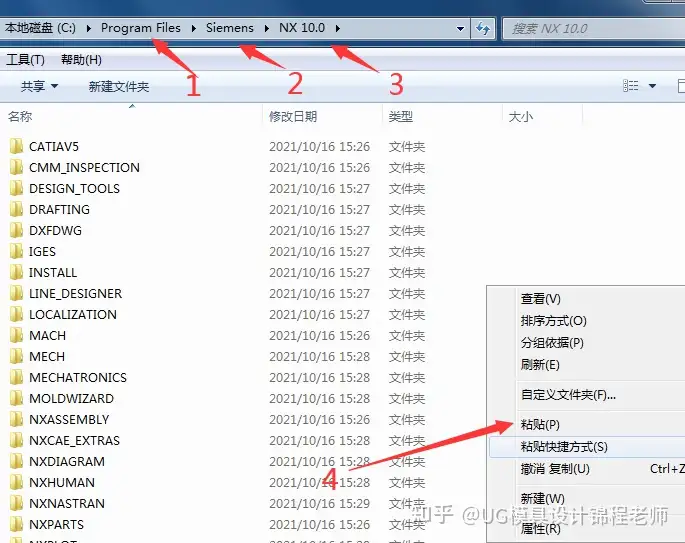Click CATIAV5 date 2021/10/16 15:26
The width and height of the screenshot is (685, 543).
(x=319, y=147)
